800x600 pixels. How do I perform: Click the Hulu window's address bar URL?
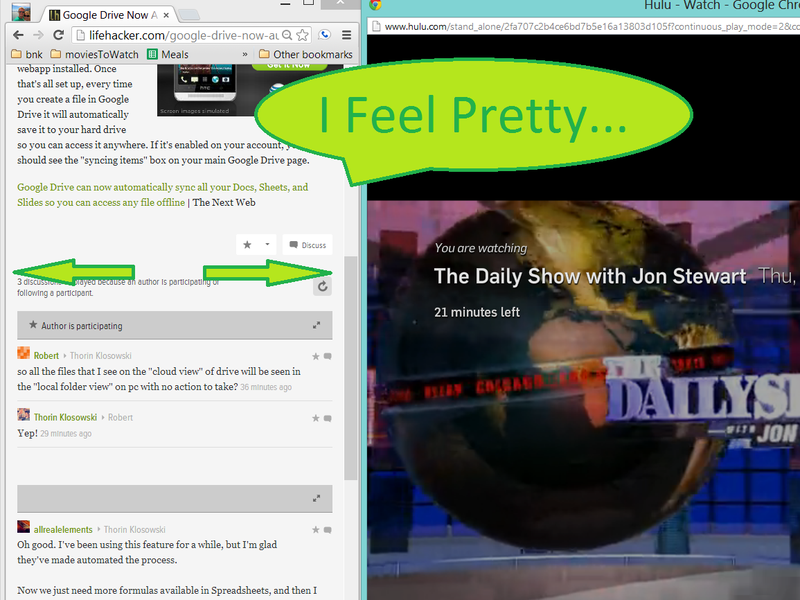[592, 27]
